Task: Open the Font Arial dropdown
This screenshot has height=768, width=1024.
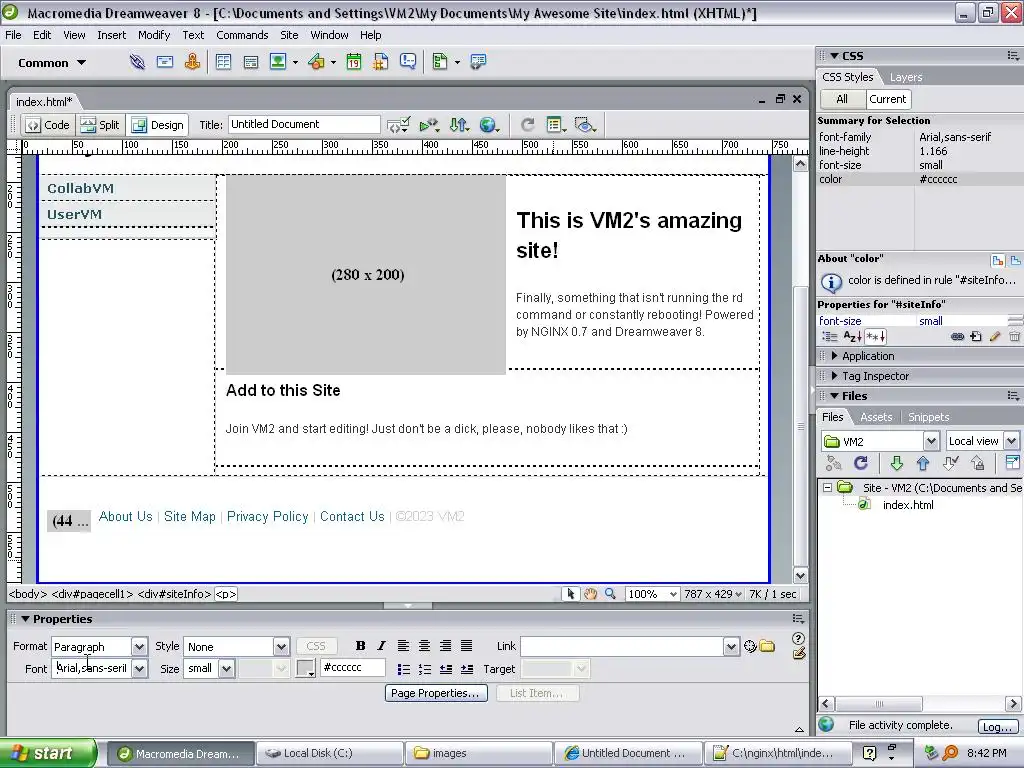Action: tap(139, 669)
